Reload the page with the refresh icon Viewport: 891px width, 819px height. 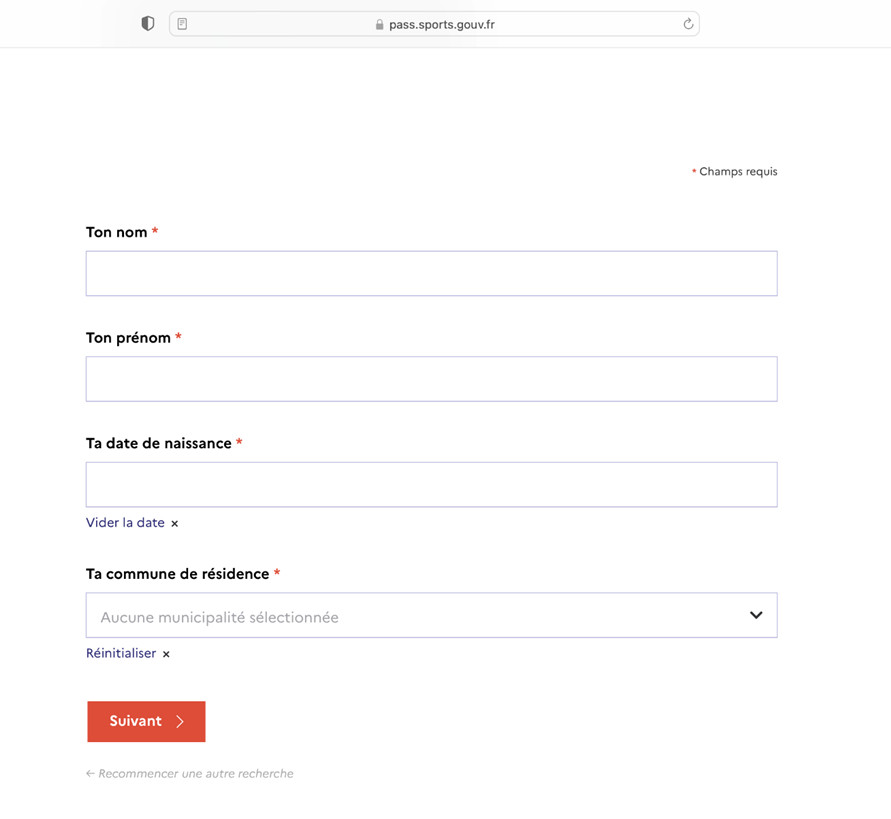point(688,24)
